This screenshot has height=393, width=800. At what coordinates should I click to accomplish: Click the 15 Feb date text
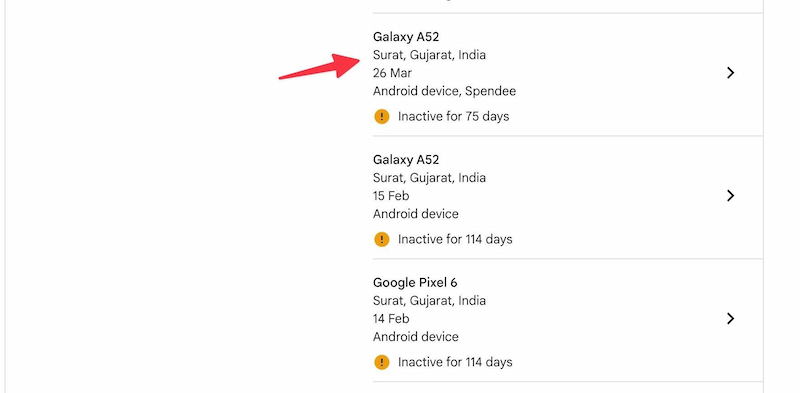tap(391, 196)
